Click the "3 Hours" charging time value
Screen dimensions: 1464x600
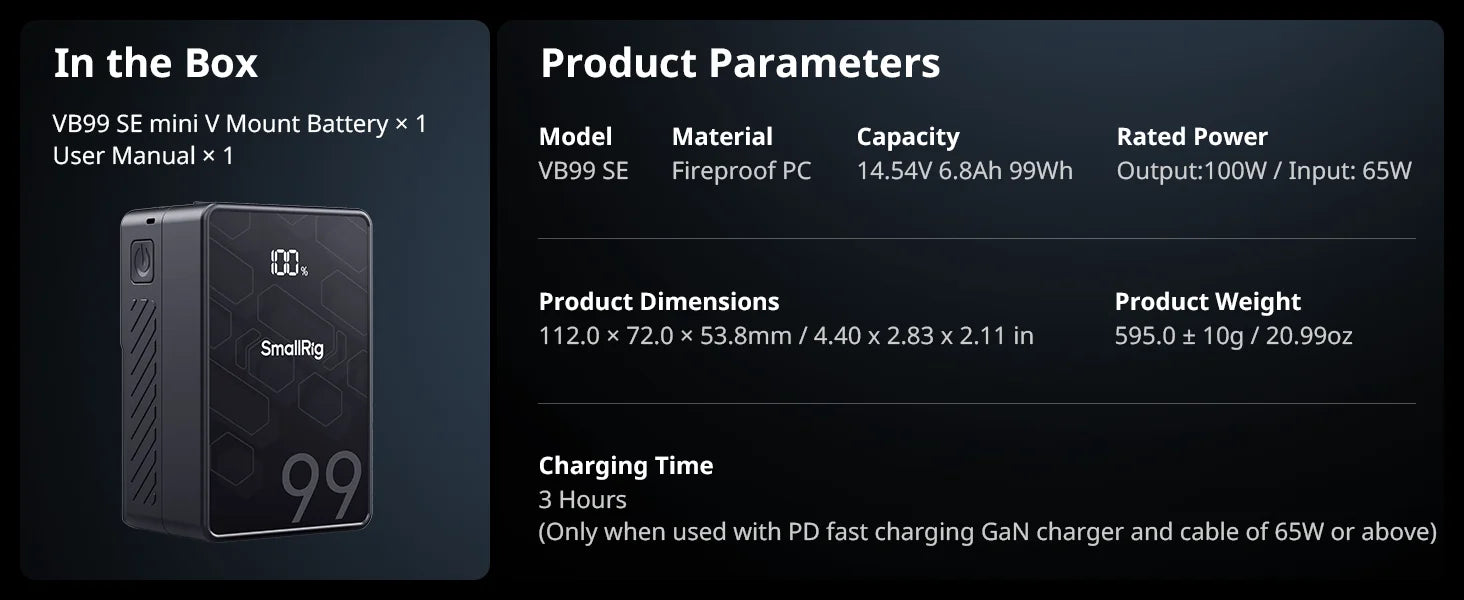[582, 500]
